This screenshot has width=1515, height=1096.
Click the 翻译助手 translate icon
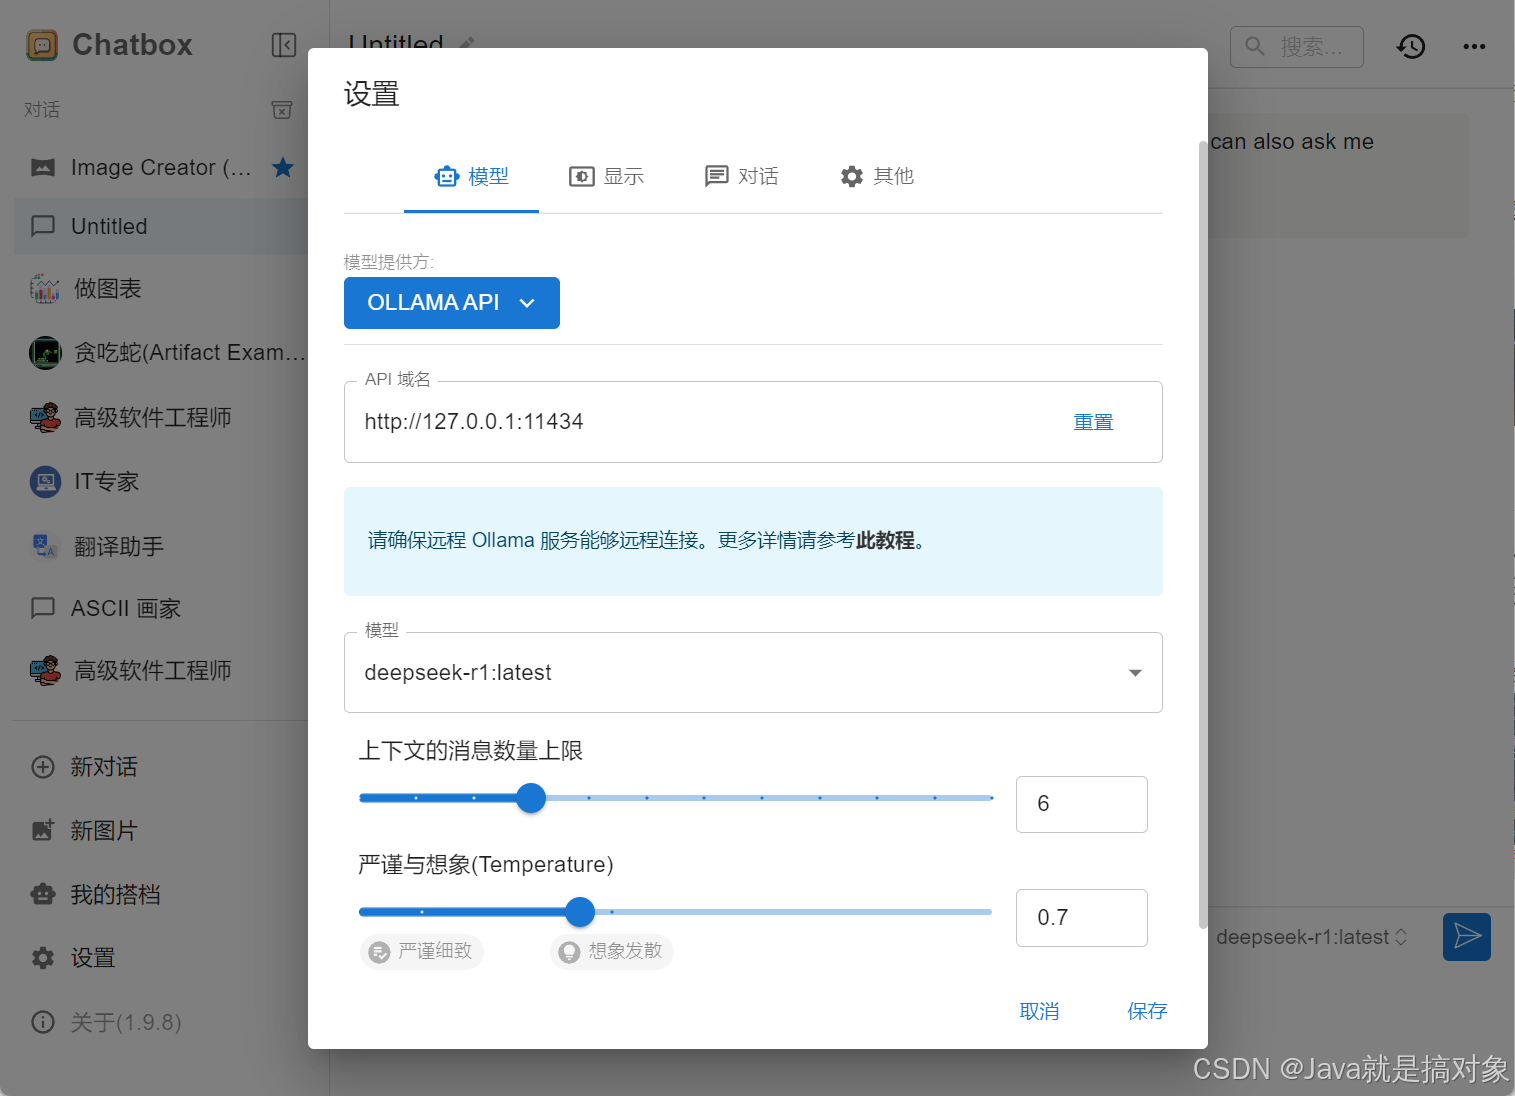pyautogui.click(x=45, y=546)
